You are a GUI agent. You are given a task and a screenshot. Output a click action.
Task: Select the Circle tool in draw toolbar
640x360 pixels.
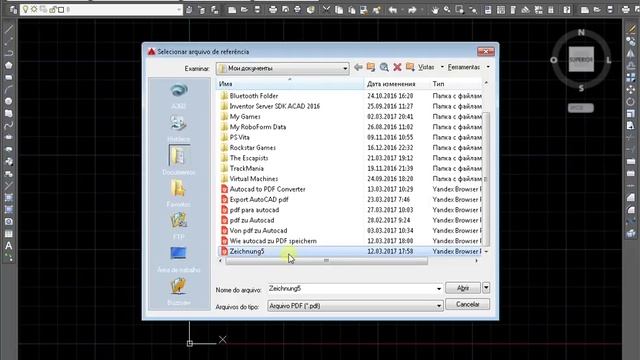(9, 101)
